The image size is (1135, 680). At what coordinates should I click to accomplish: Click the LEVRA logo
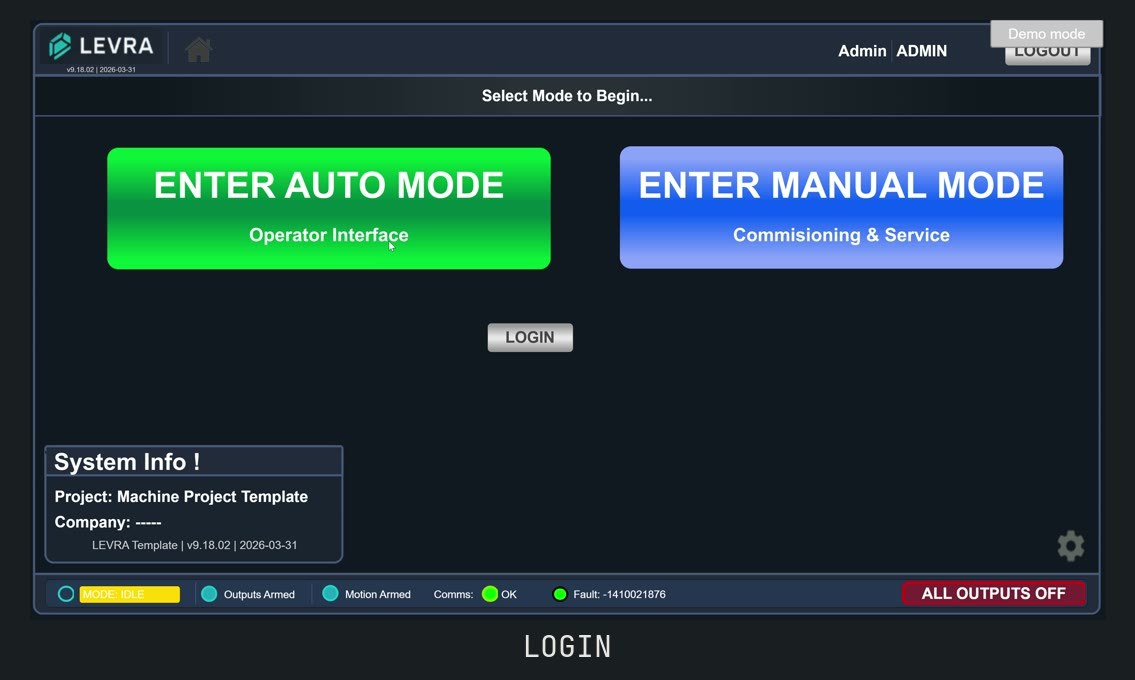tap(101, 46)
